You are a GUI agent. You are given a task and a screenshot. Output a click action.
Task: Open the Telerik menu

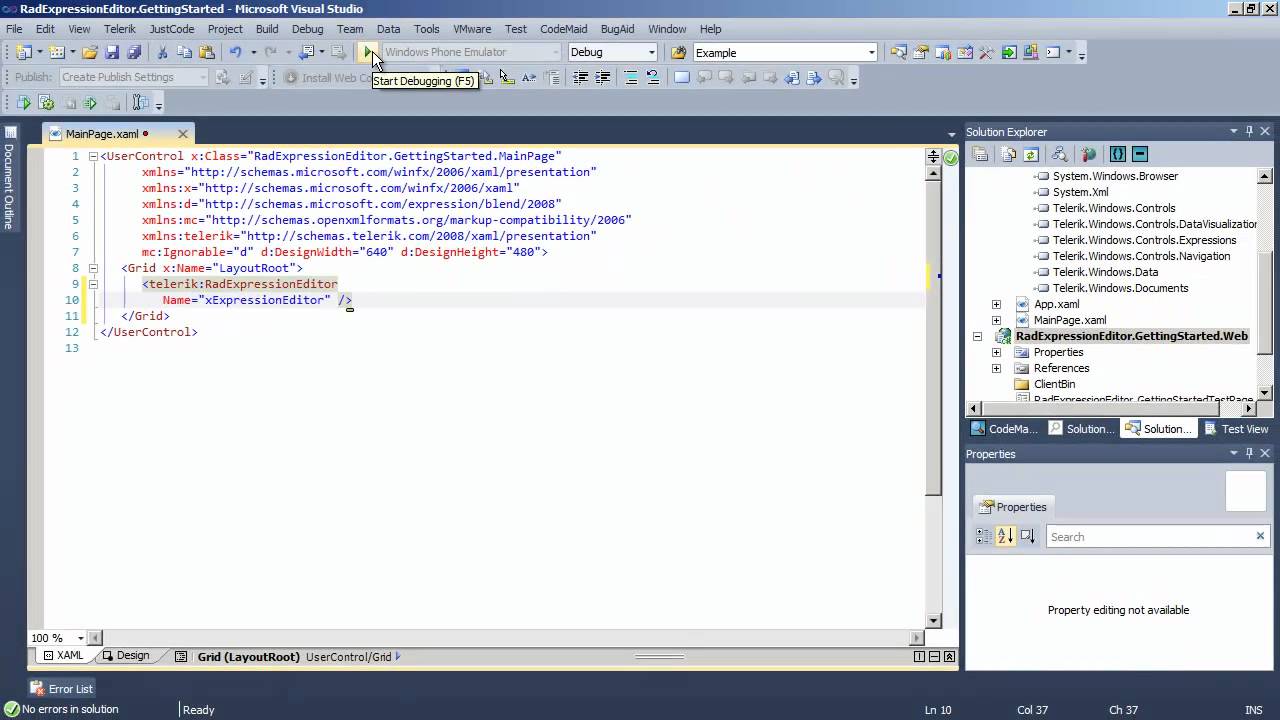tap(119, 29)
